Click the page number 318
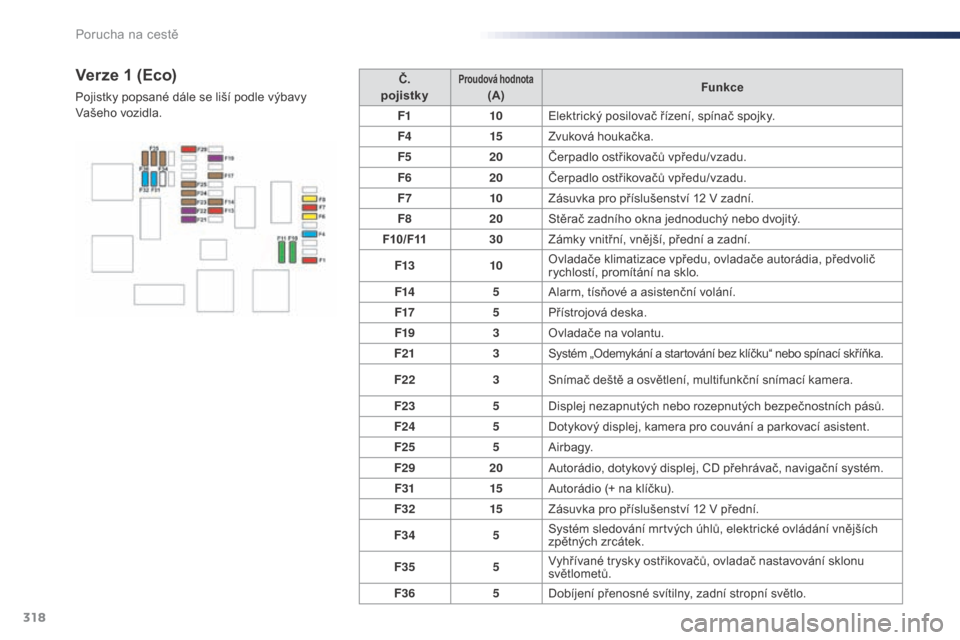 point(34,617)
